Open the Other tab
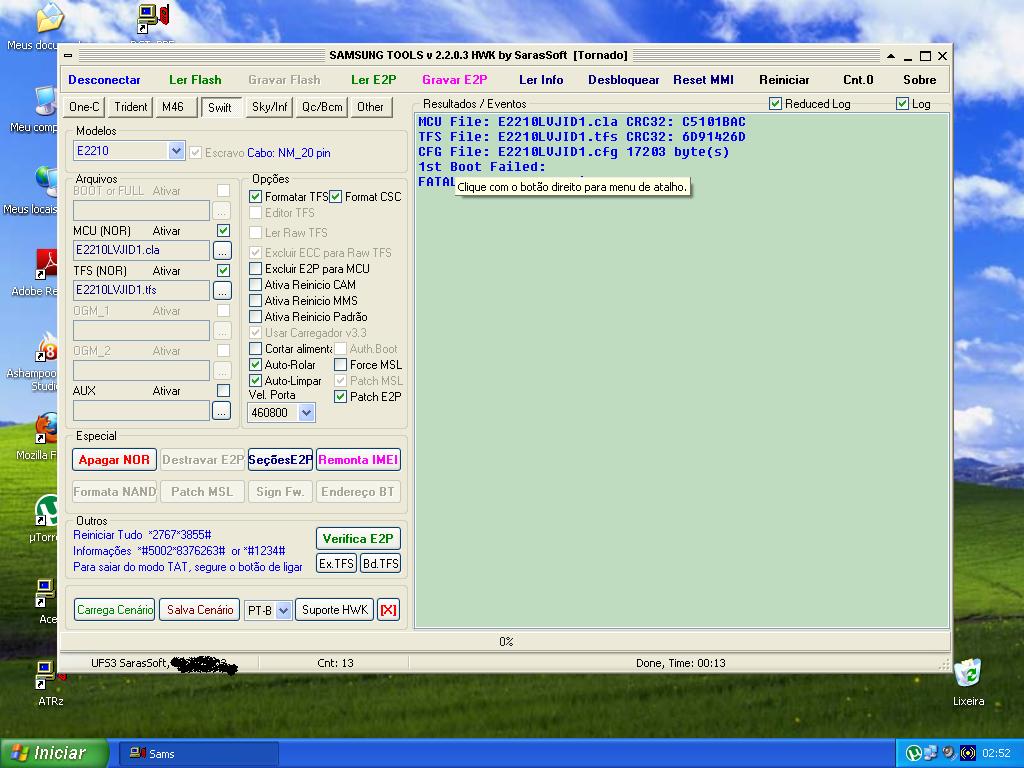The height and width of the screenshot is (768, 1024). [x=370, y=107]
